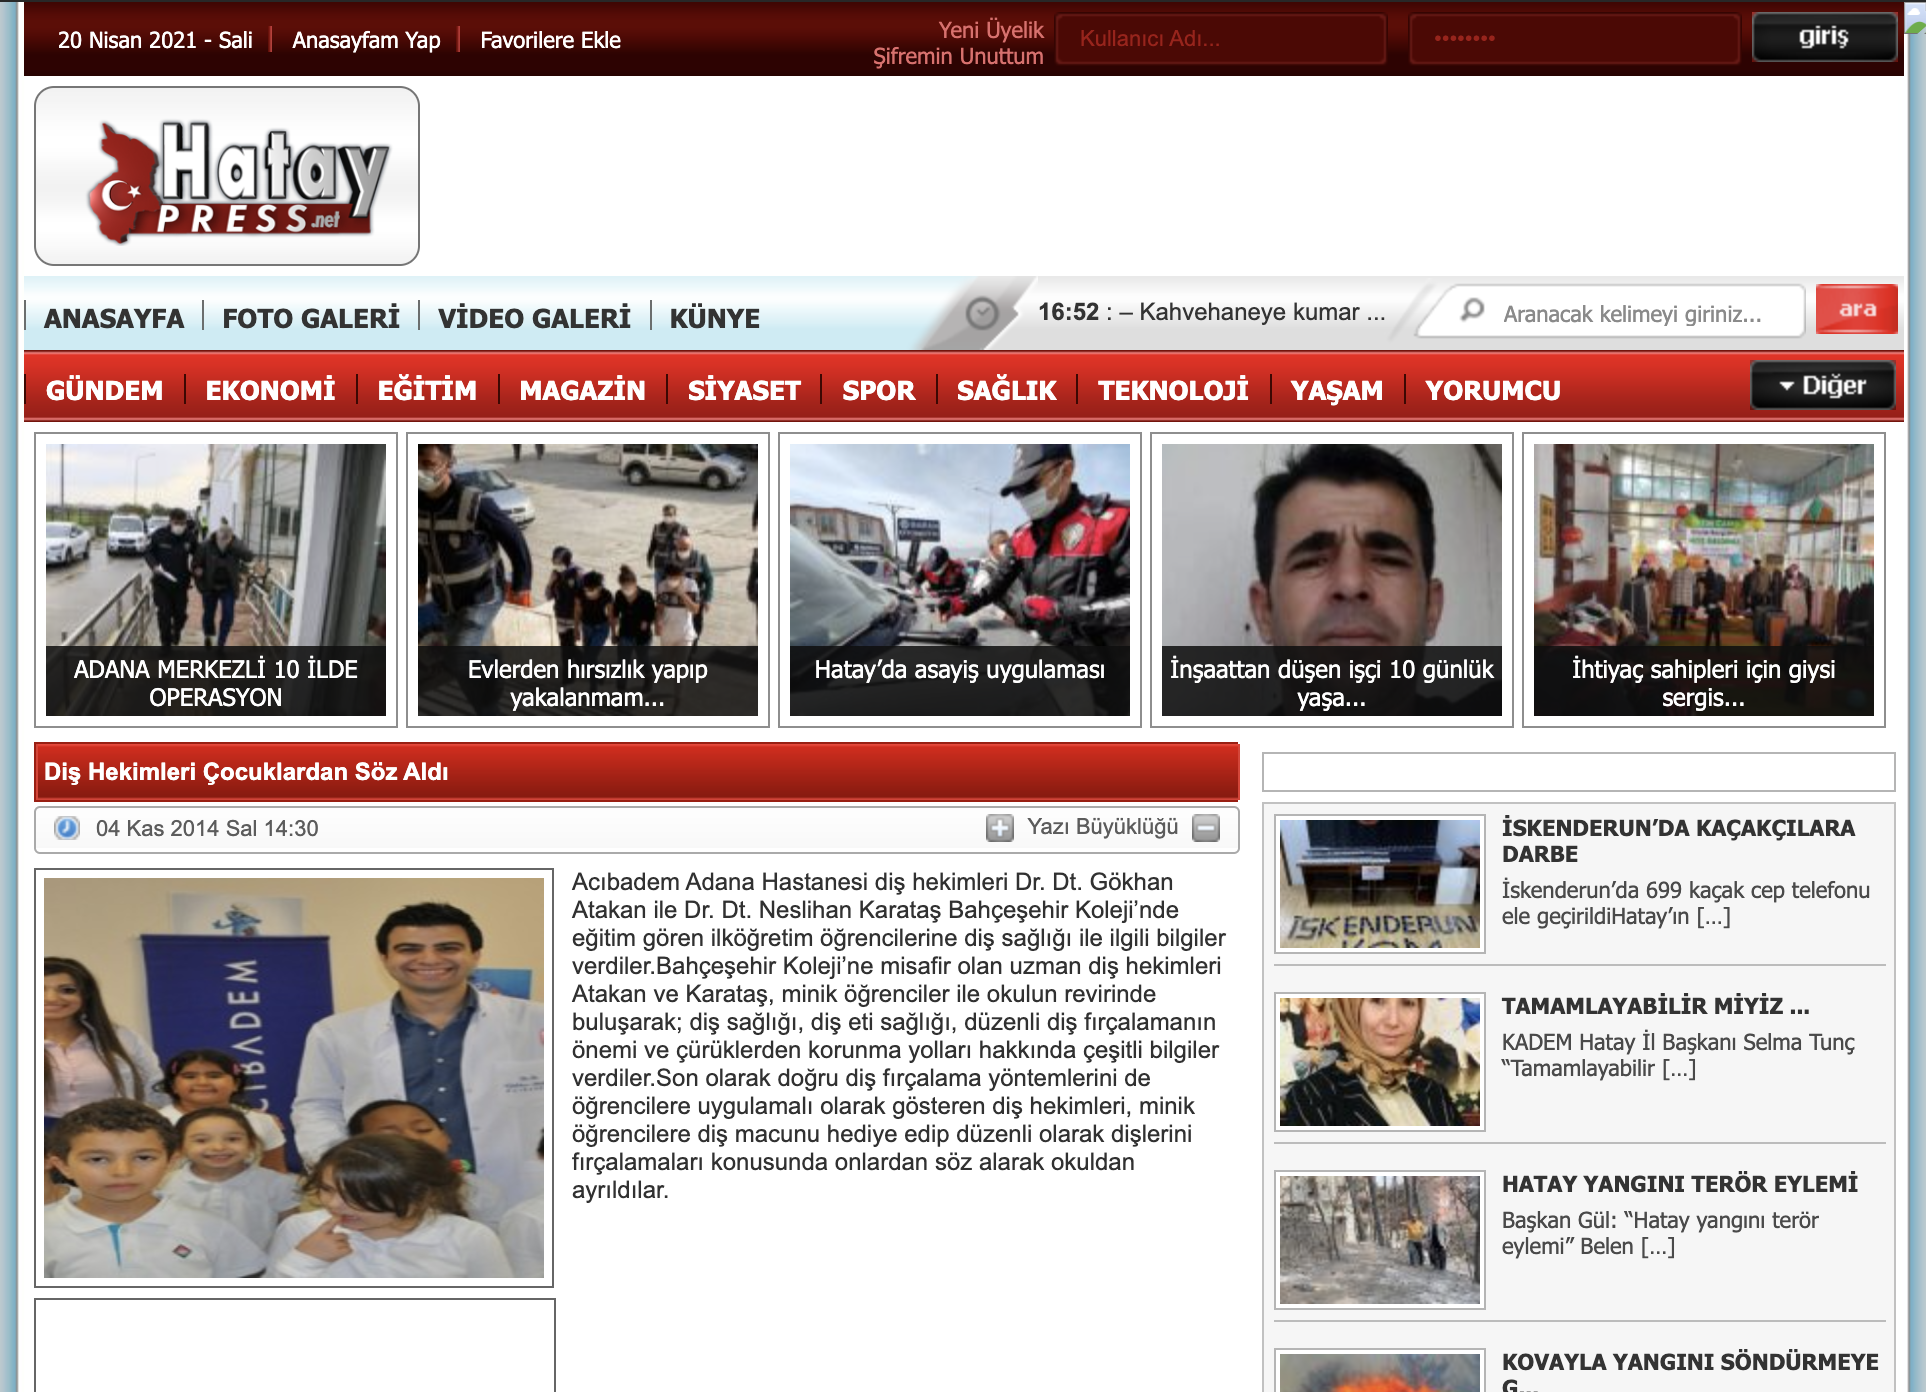Click the magnifier icon in search box
The image size is (1926, 1392).
1472,311
